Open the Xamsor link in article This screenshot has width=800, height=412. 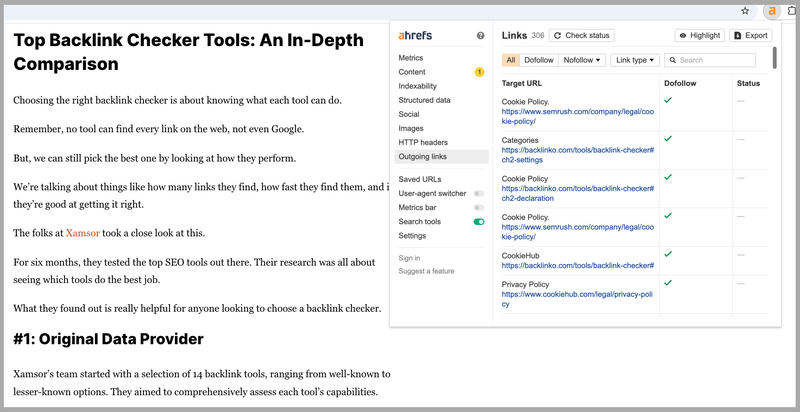point(83,234)
